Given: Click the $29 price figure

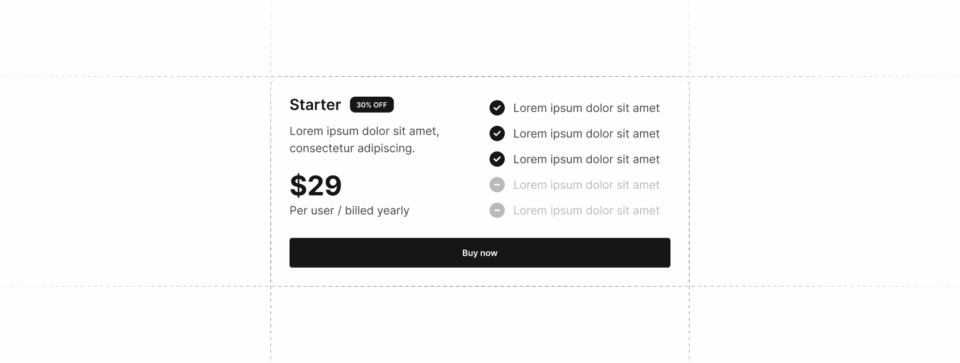Looking at the screenshot, I should pyautogui.click(x=315, y=185).
